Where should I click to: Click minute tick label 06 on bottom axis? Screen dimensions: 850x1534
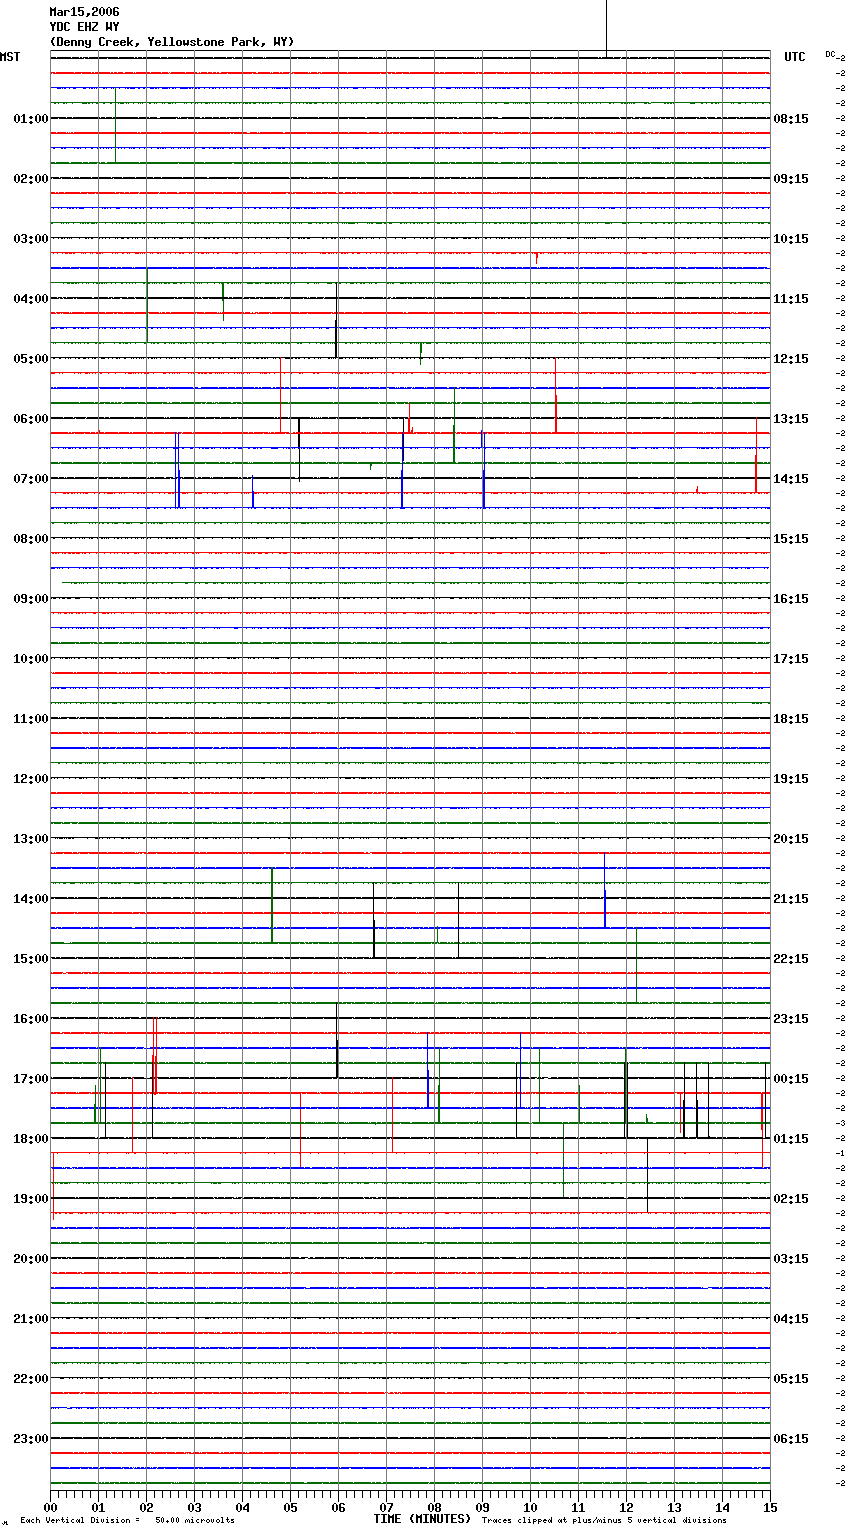[339, 1507]
